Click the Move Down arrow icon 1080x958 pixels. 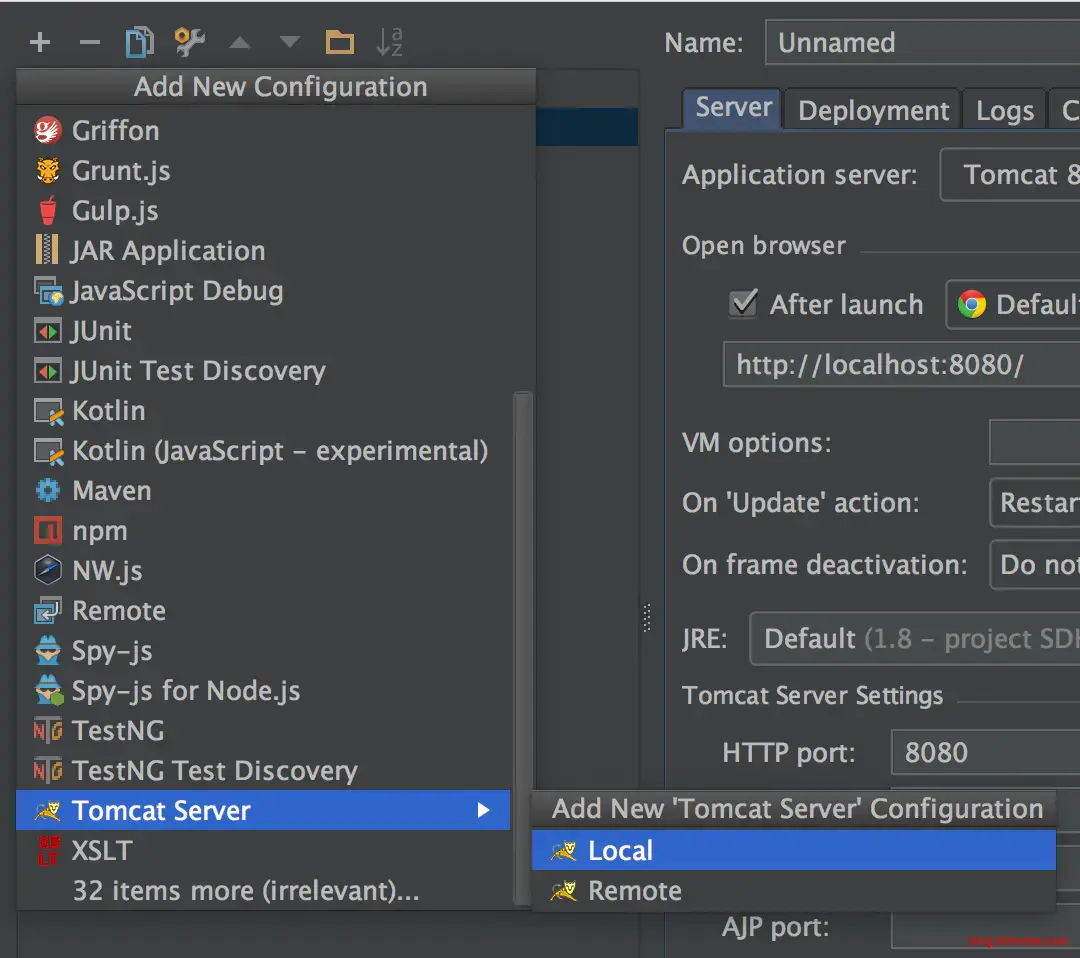click(x=290, y=42)
